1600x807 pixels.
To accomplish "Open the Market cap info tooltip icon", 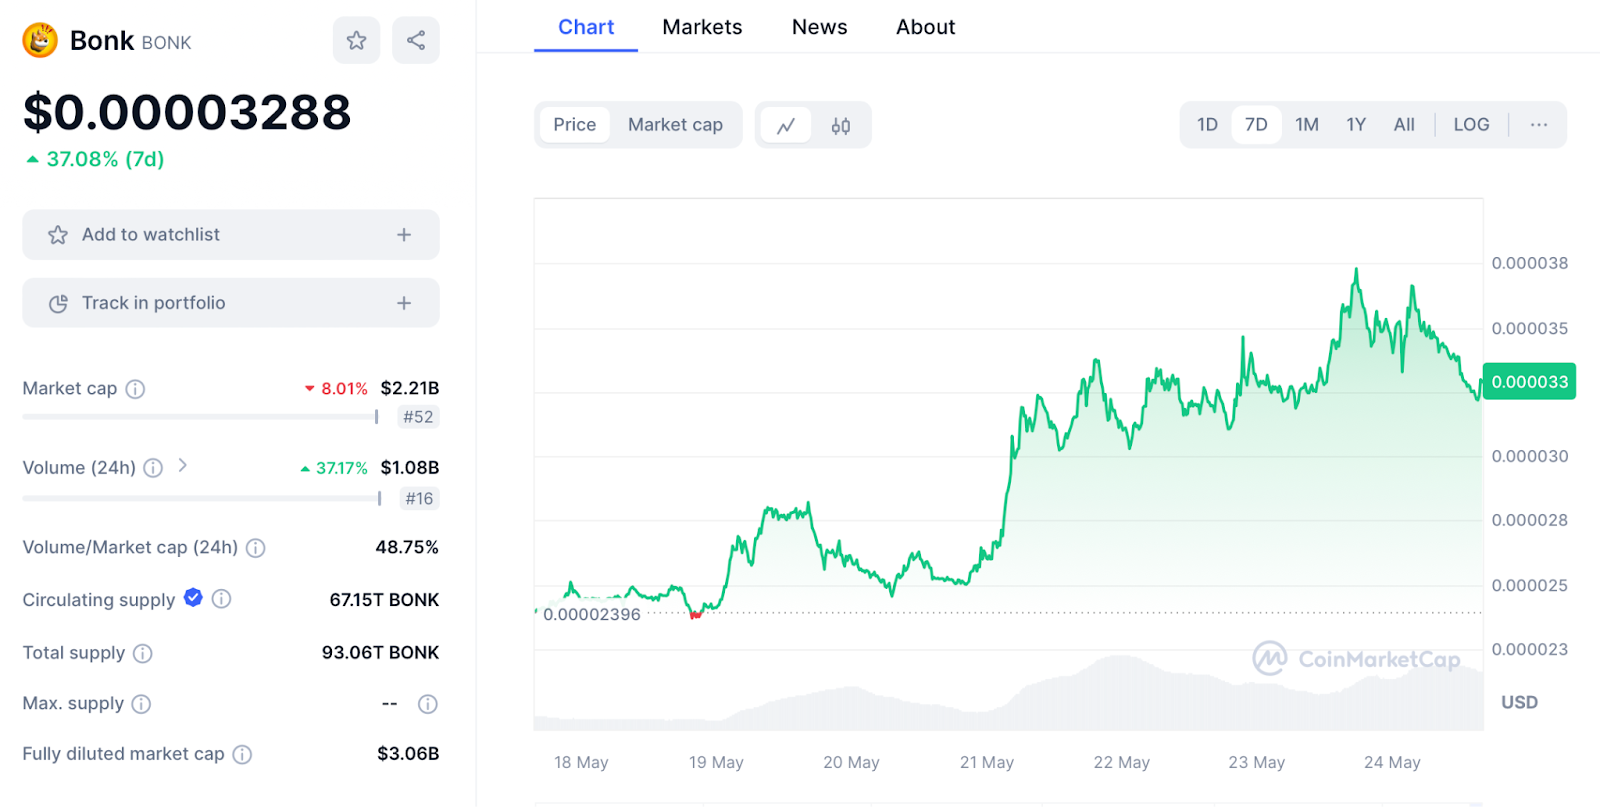I will tap(135, 389).
